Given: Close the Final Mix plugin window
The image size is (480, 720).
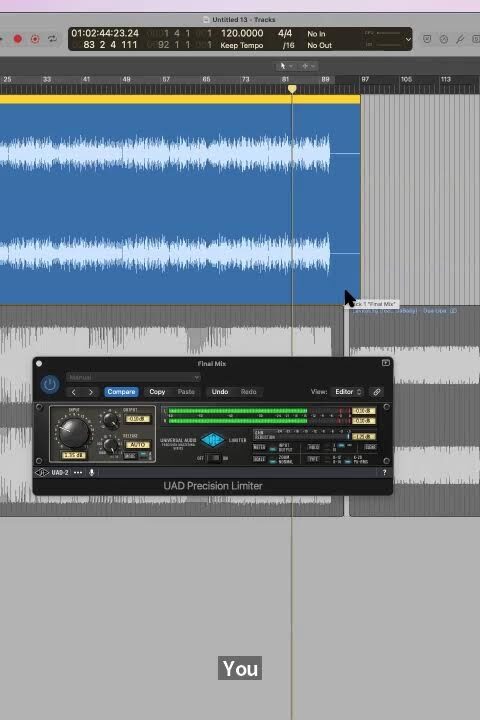Looking at the screenshot, I should pyautogui.click(x=39, y=364).
